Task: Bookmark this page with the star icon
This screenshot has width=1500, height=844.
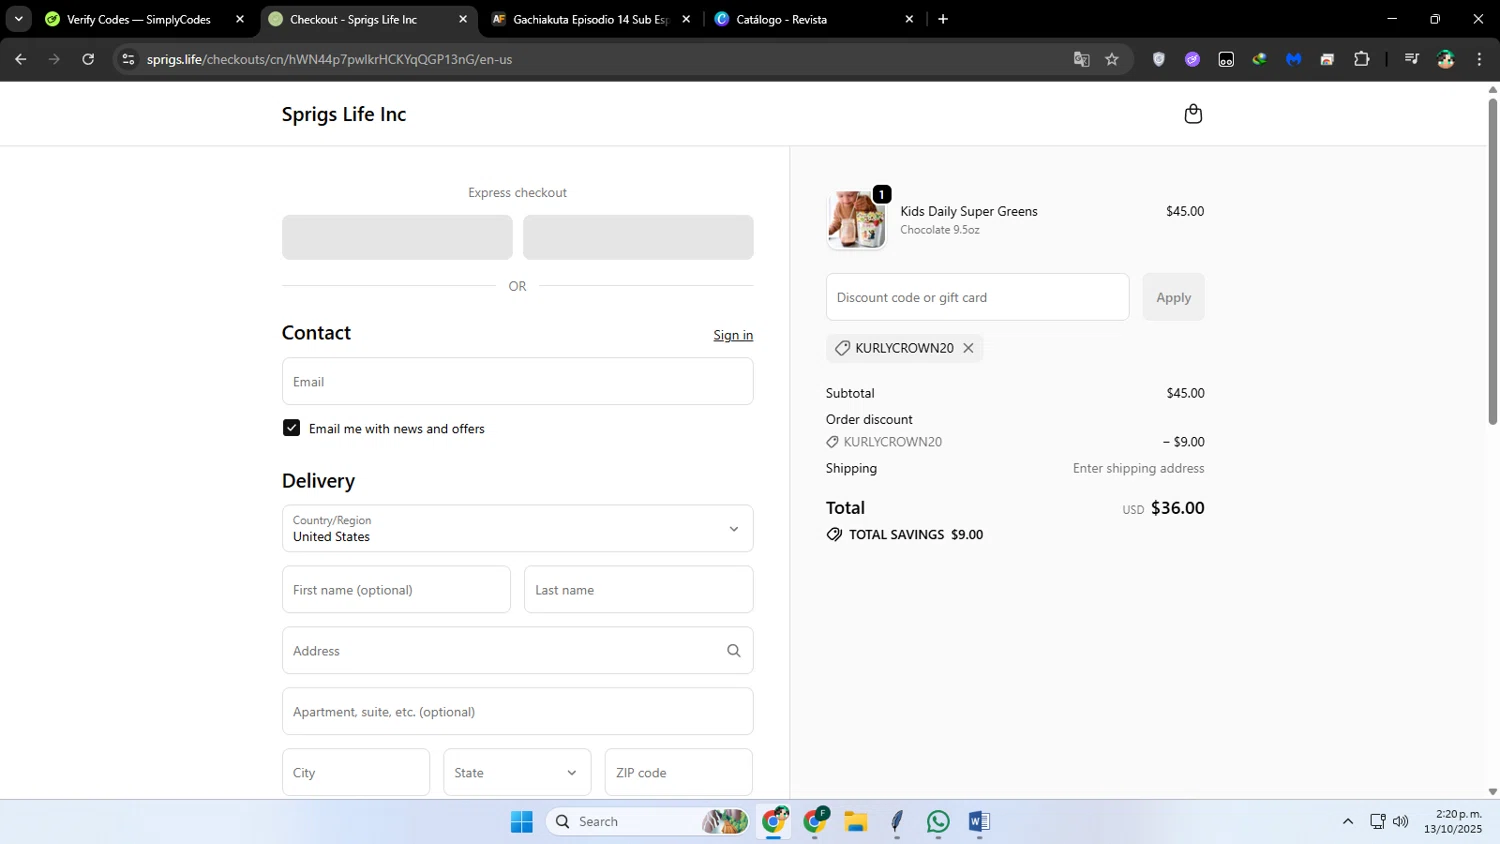Action: tap(1112, 59)
